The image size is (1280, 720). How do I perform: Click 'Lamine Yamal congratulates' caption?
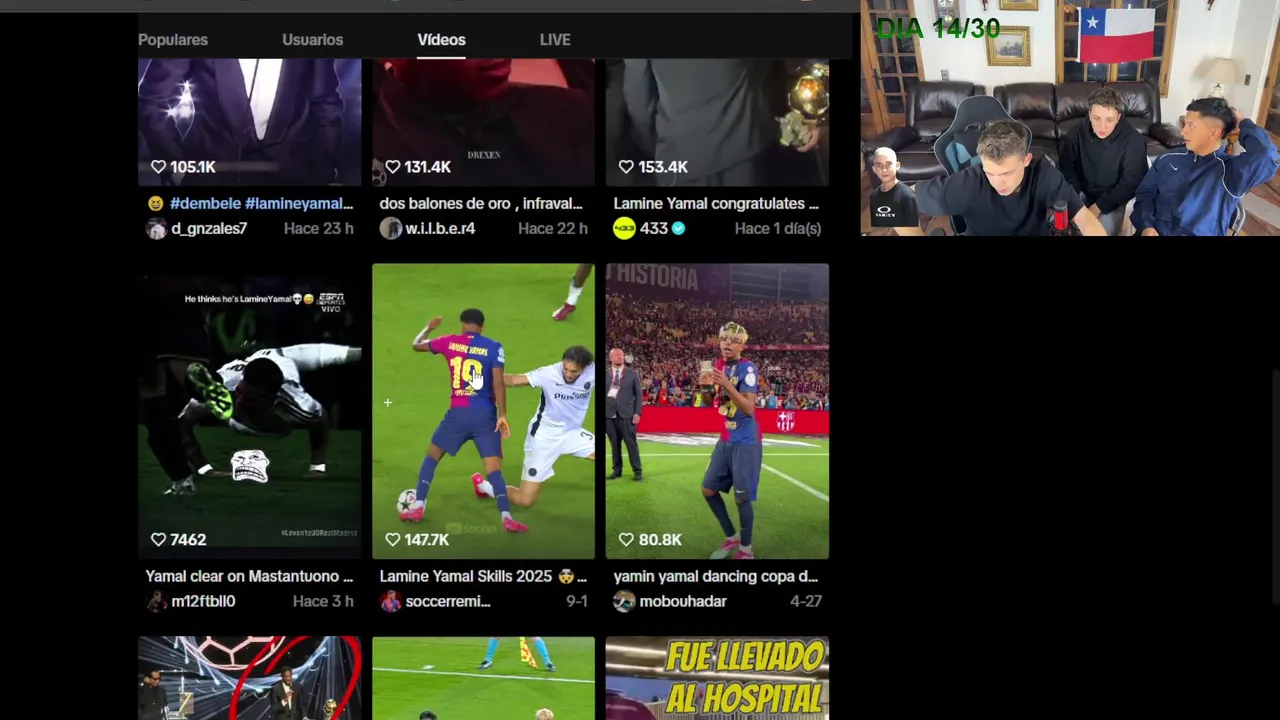[716, 203]
